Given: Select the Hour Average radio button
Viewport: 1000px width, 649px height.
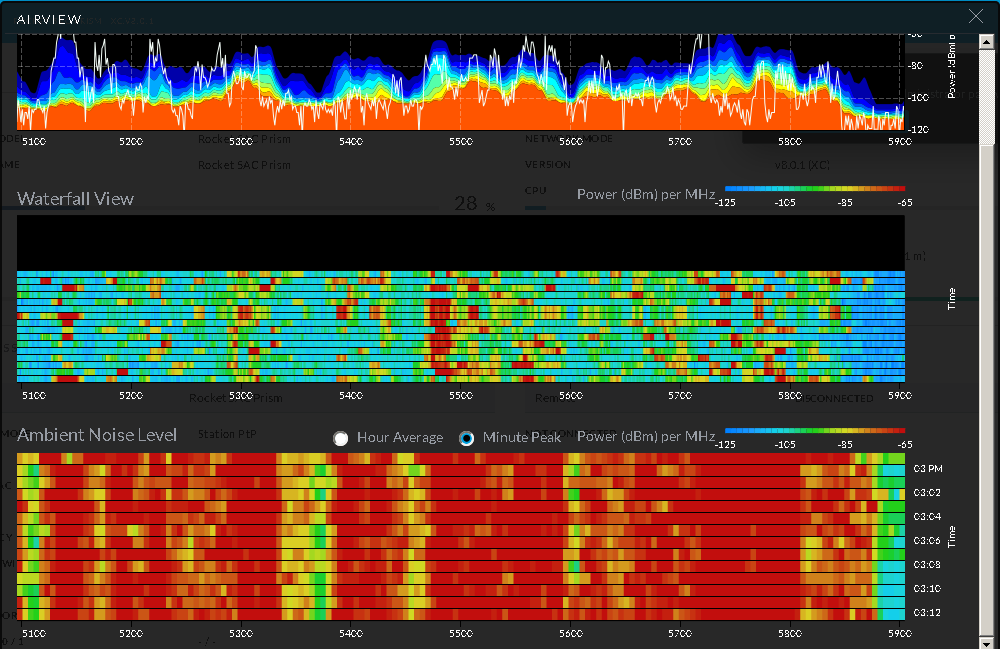Looking at the screenshot, I should pyautogui.click(x=341, y=439).
